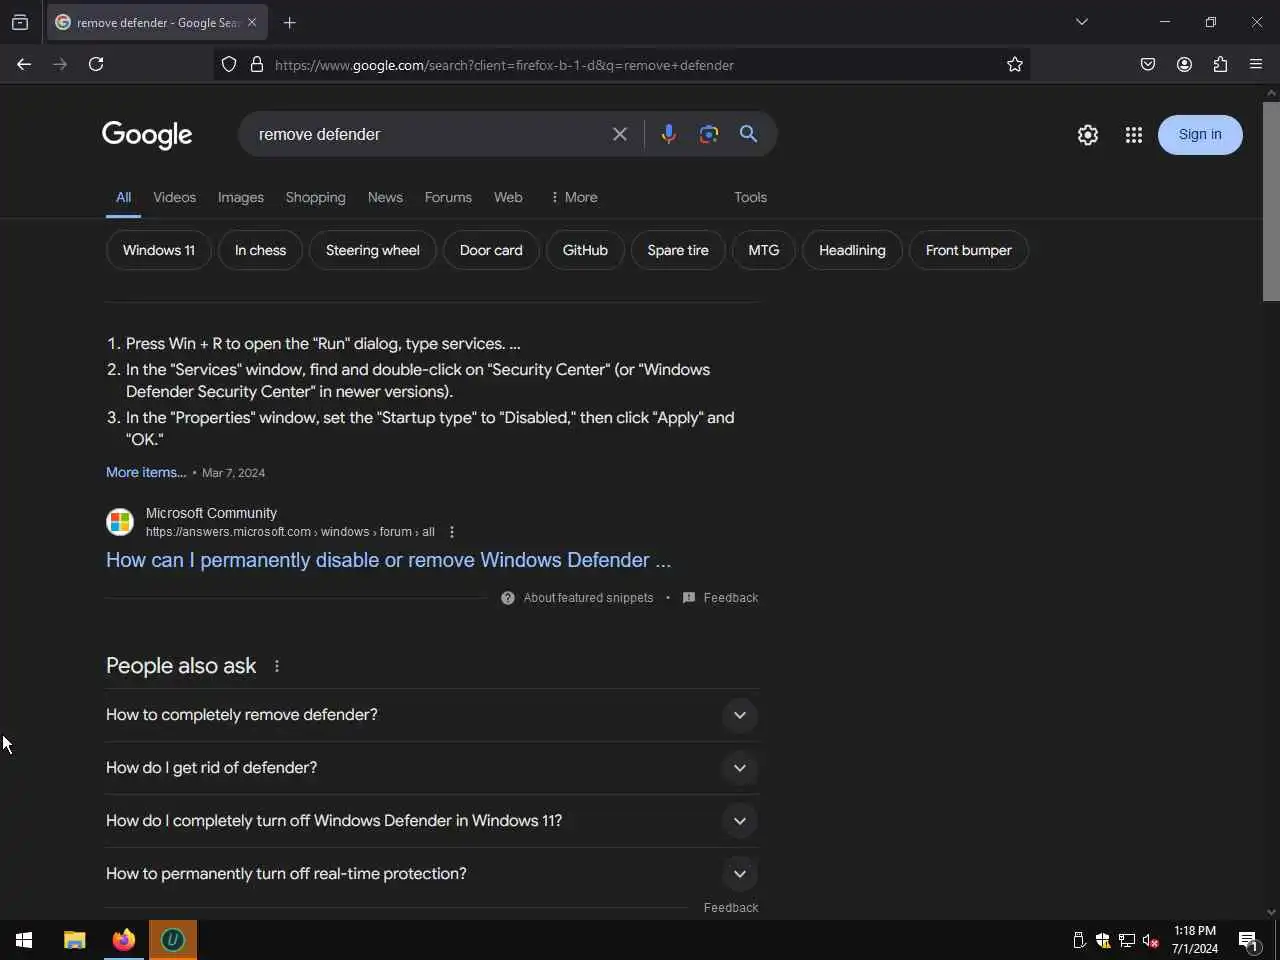Select the 'In chess' suggestion chip
This screenshot has height=960, width=1280.
coord(260,250)
